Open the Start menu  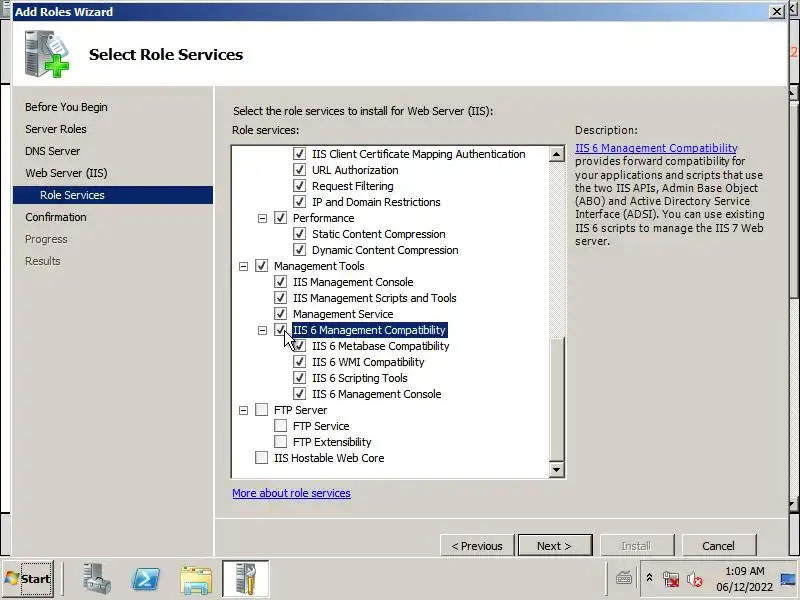click(x=29, y=579)
